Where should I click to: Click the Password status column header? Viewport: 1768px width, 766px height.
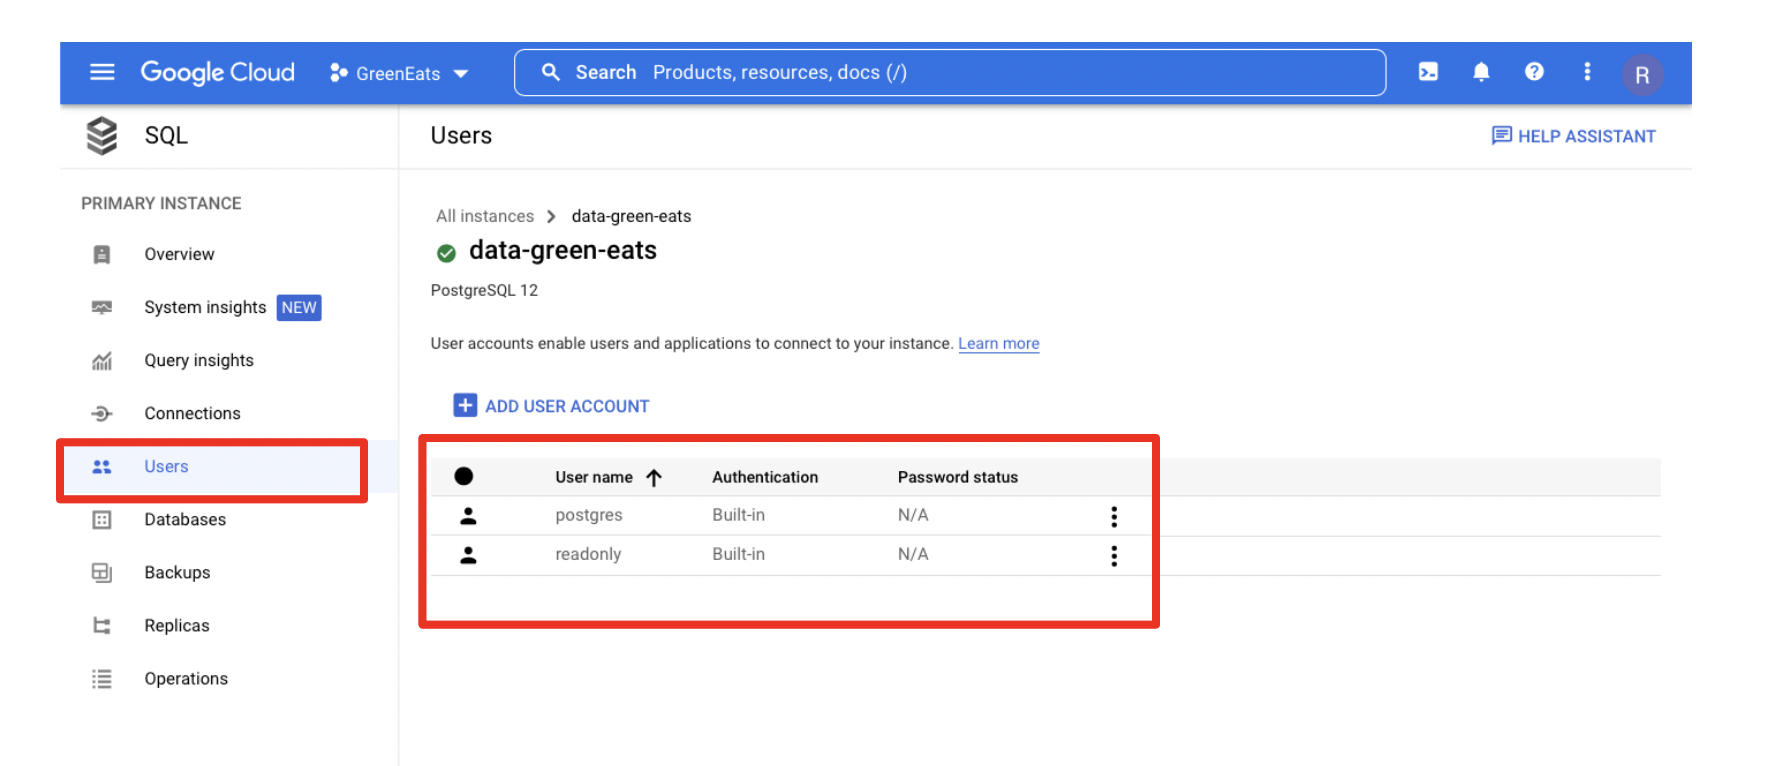958,477
